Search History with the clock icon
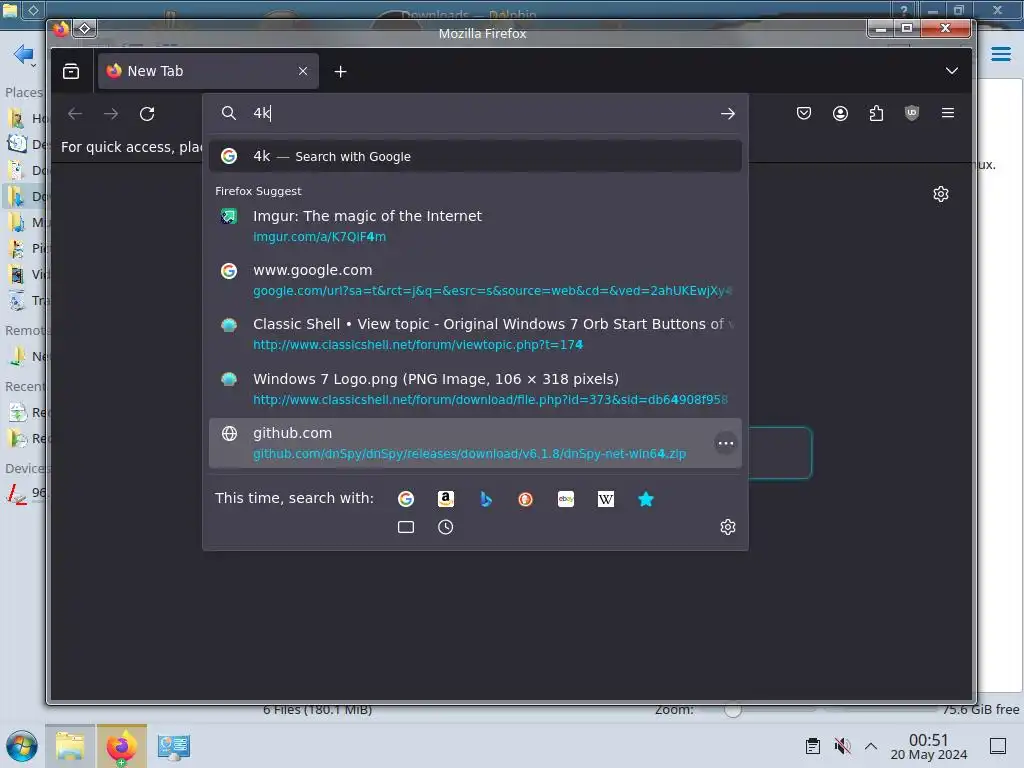This screenshot has width=1024, height=768. pos(445,527)
